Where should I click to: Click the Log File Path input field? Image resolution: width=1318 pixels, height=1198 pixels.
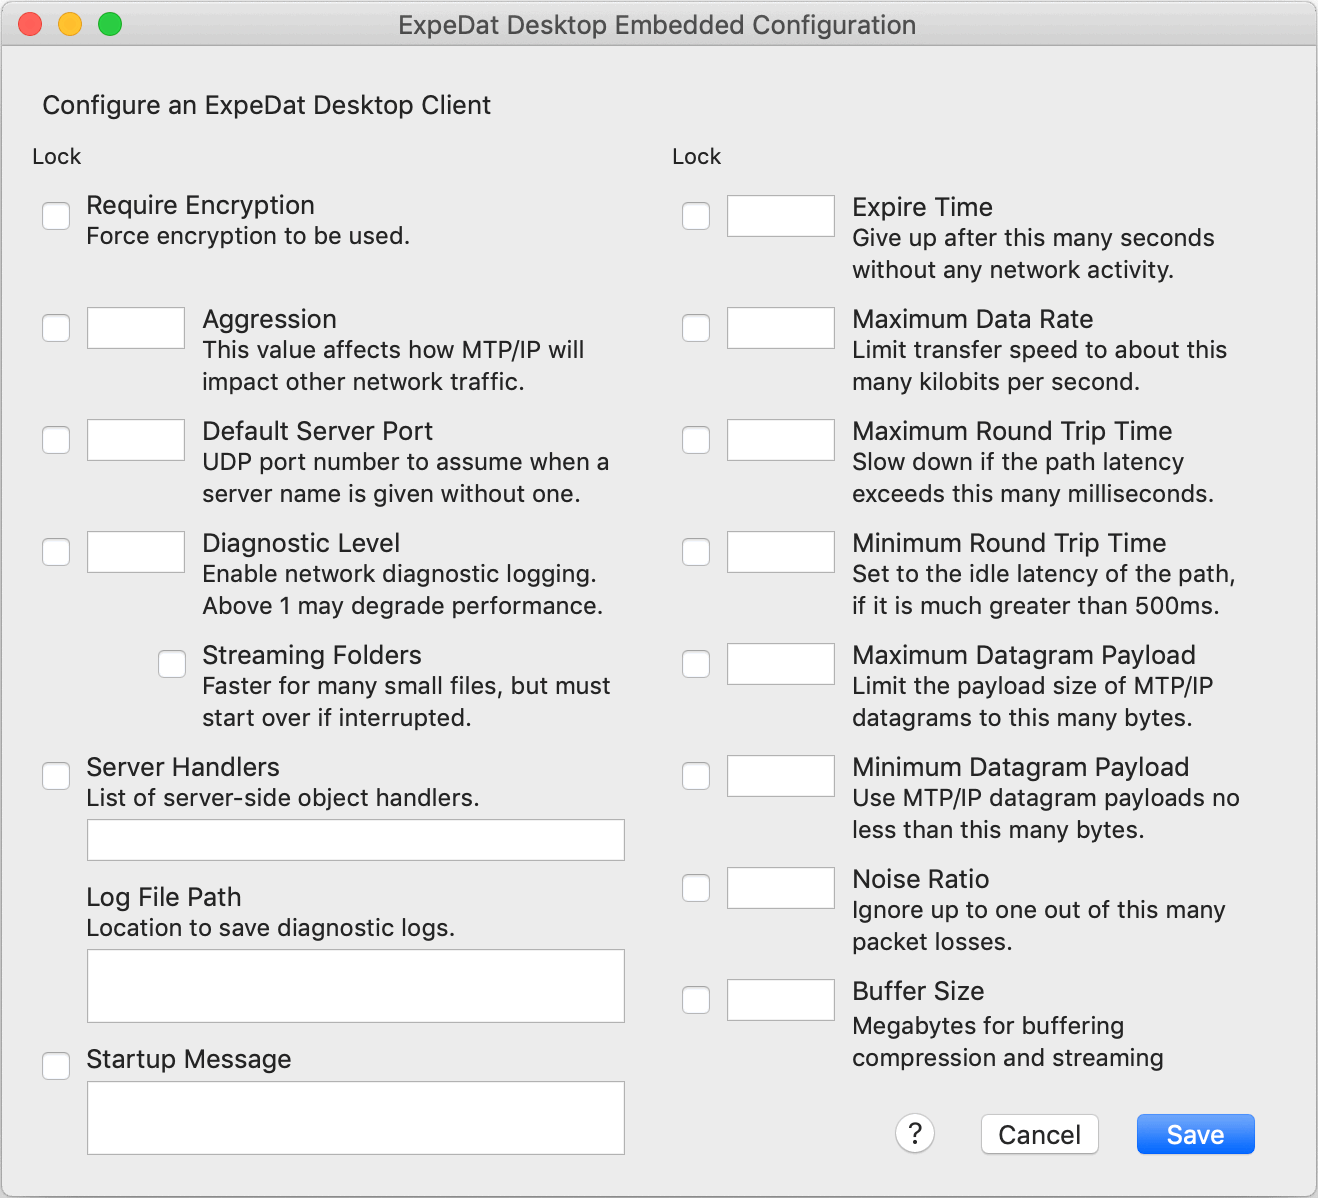(355, 986)
